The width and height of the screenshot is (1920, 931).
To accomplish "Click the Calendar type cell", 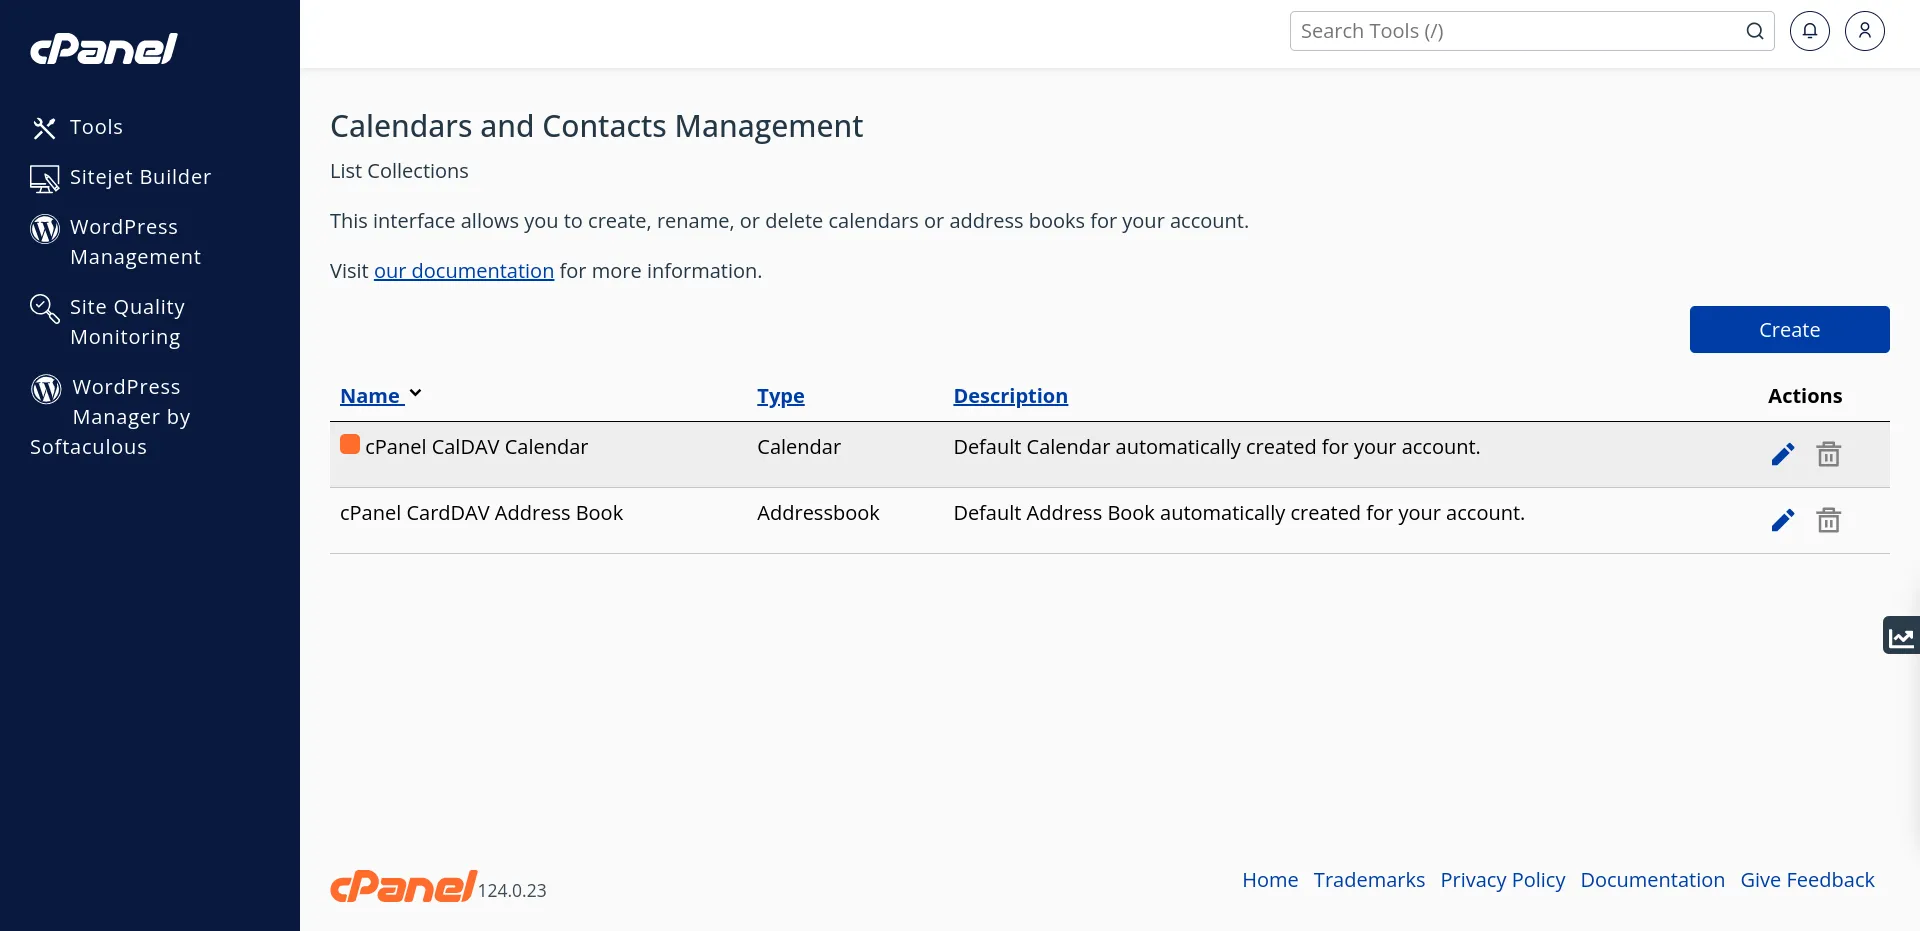I will click(x=799, y=447).
